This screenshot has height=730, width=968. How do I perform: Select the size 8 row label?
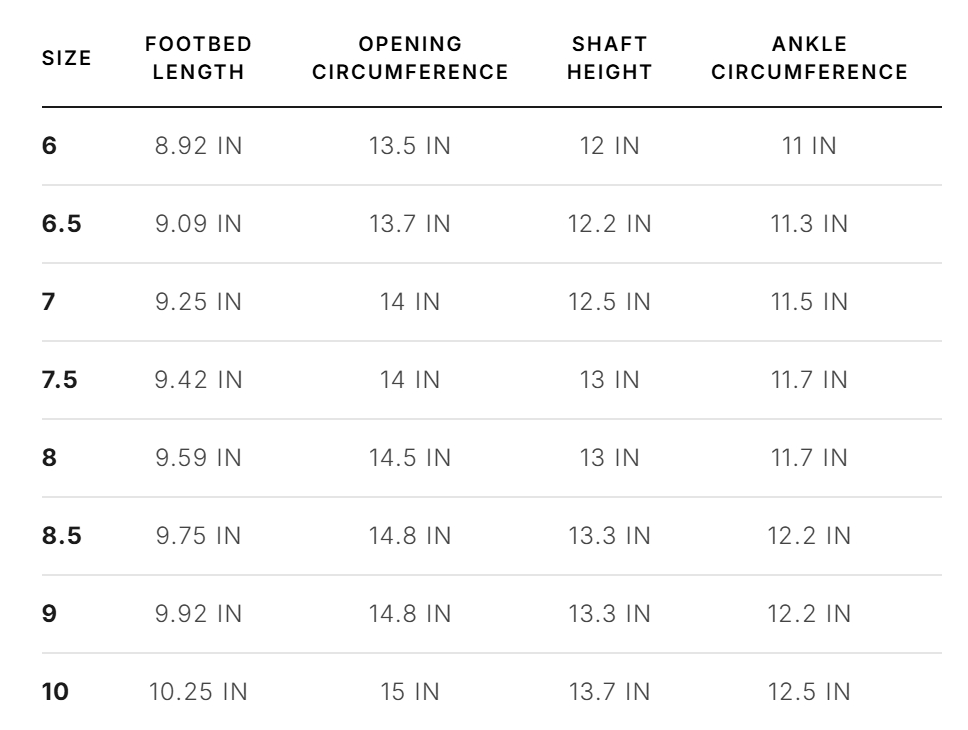pos(49,458)
